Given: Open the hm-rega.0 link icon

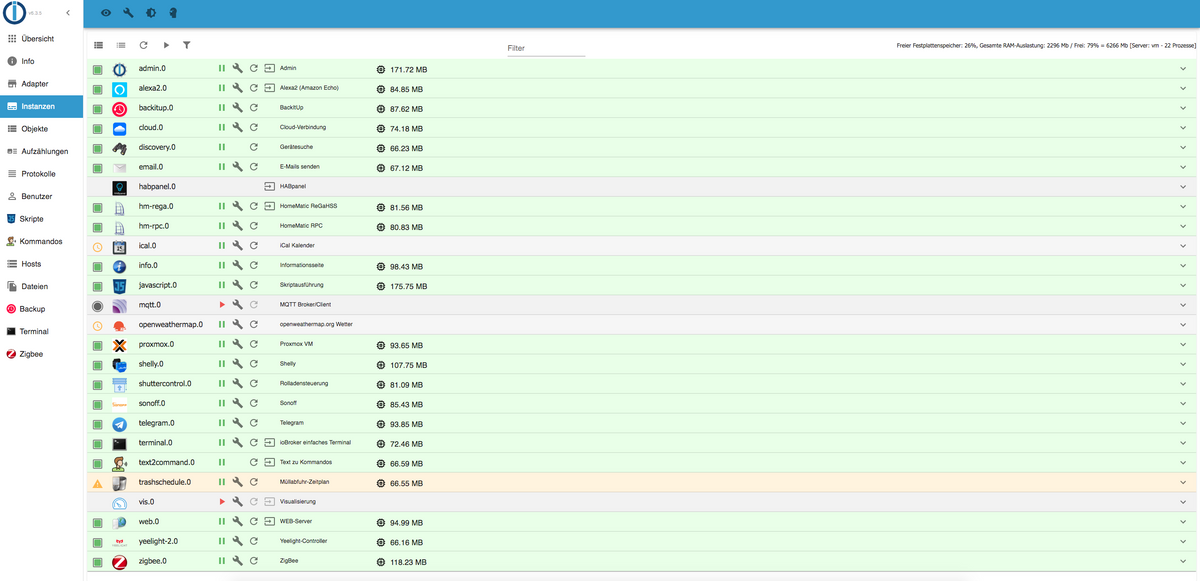Looking at the screenshot, I should point(269,206).
